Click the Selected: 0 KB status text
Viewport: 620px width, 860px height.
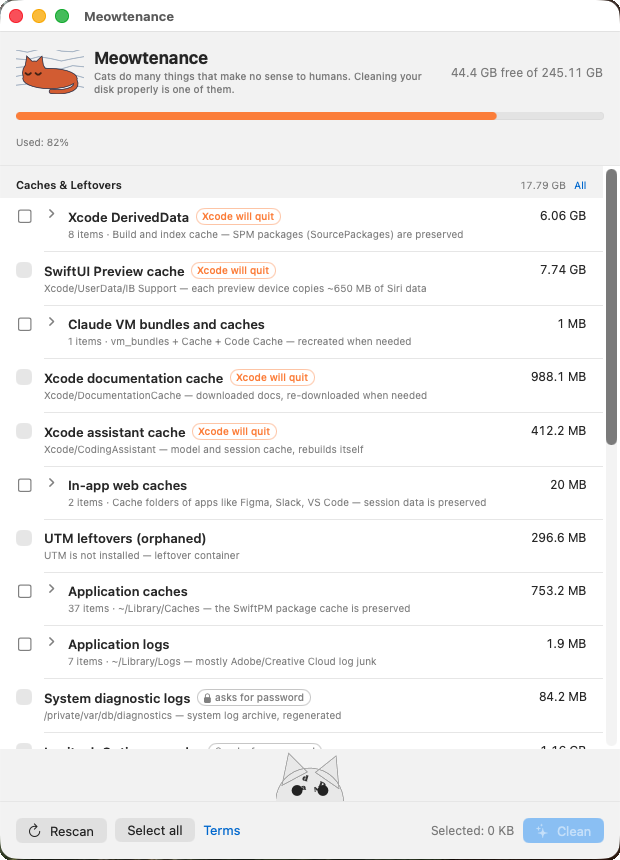[x=472, y=831]
